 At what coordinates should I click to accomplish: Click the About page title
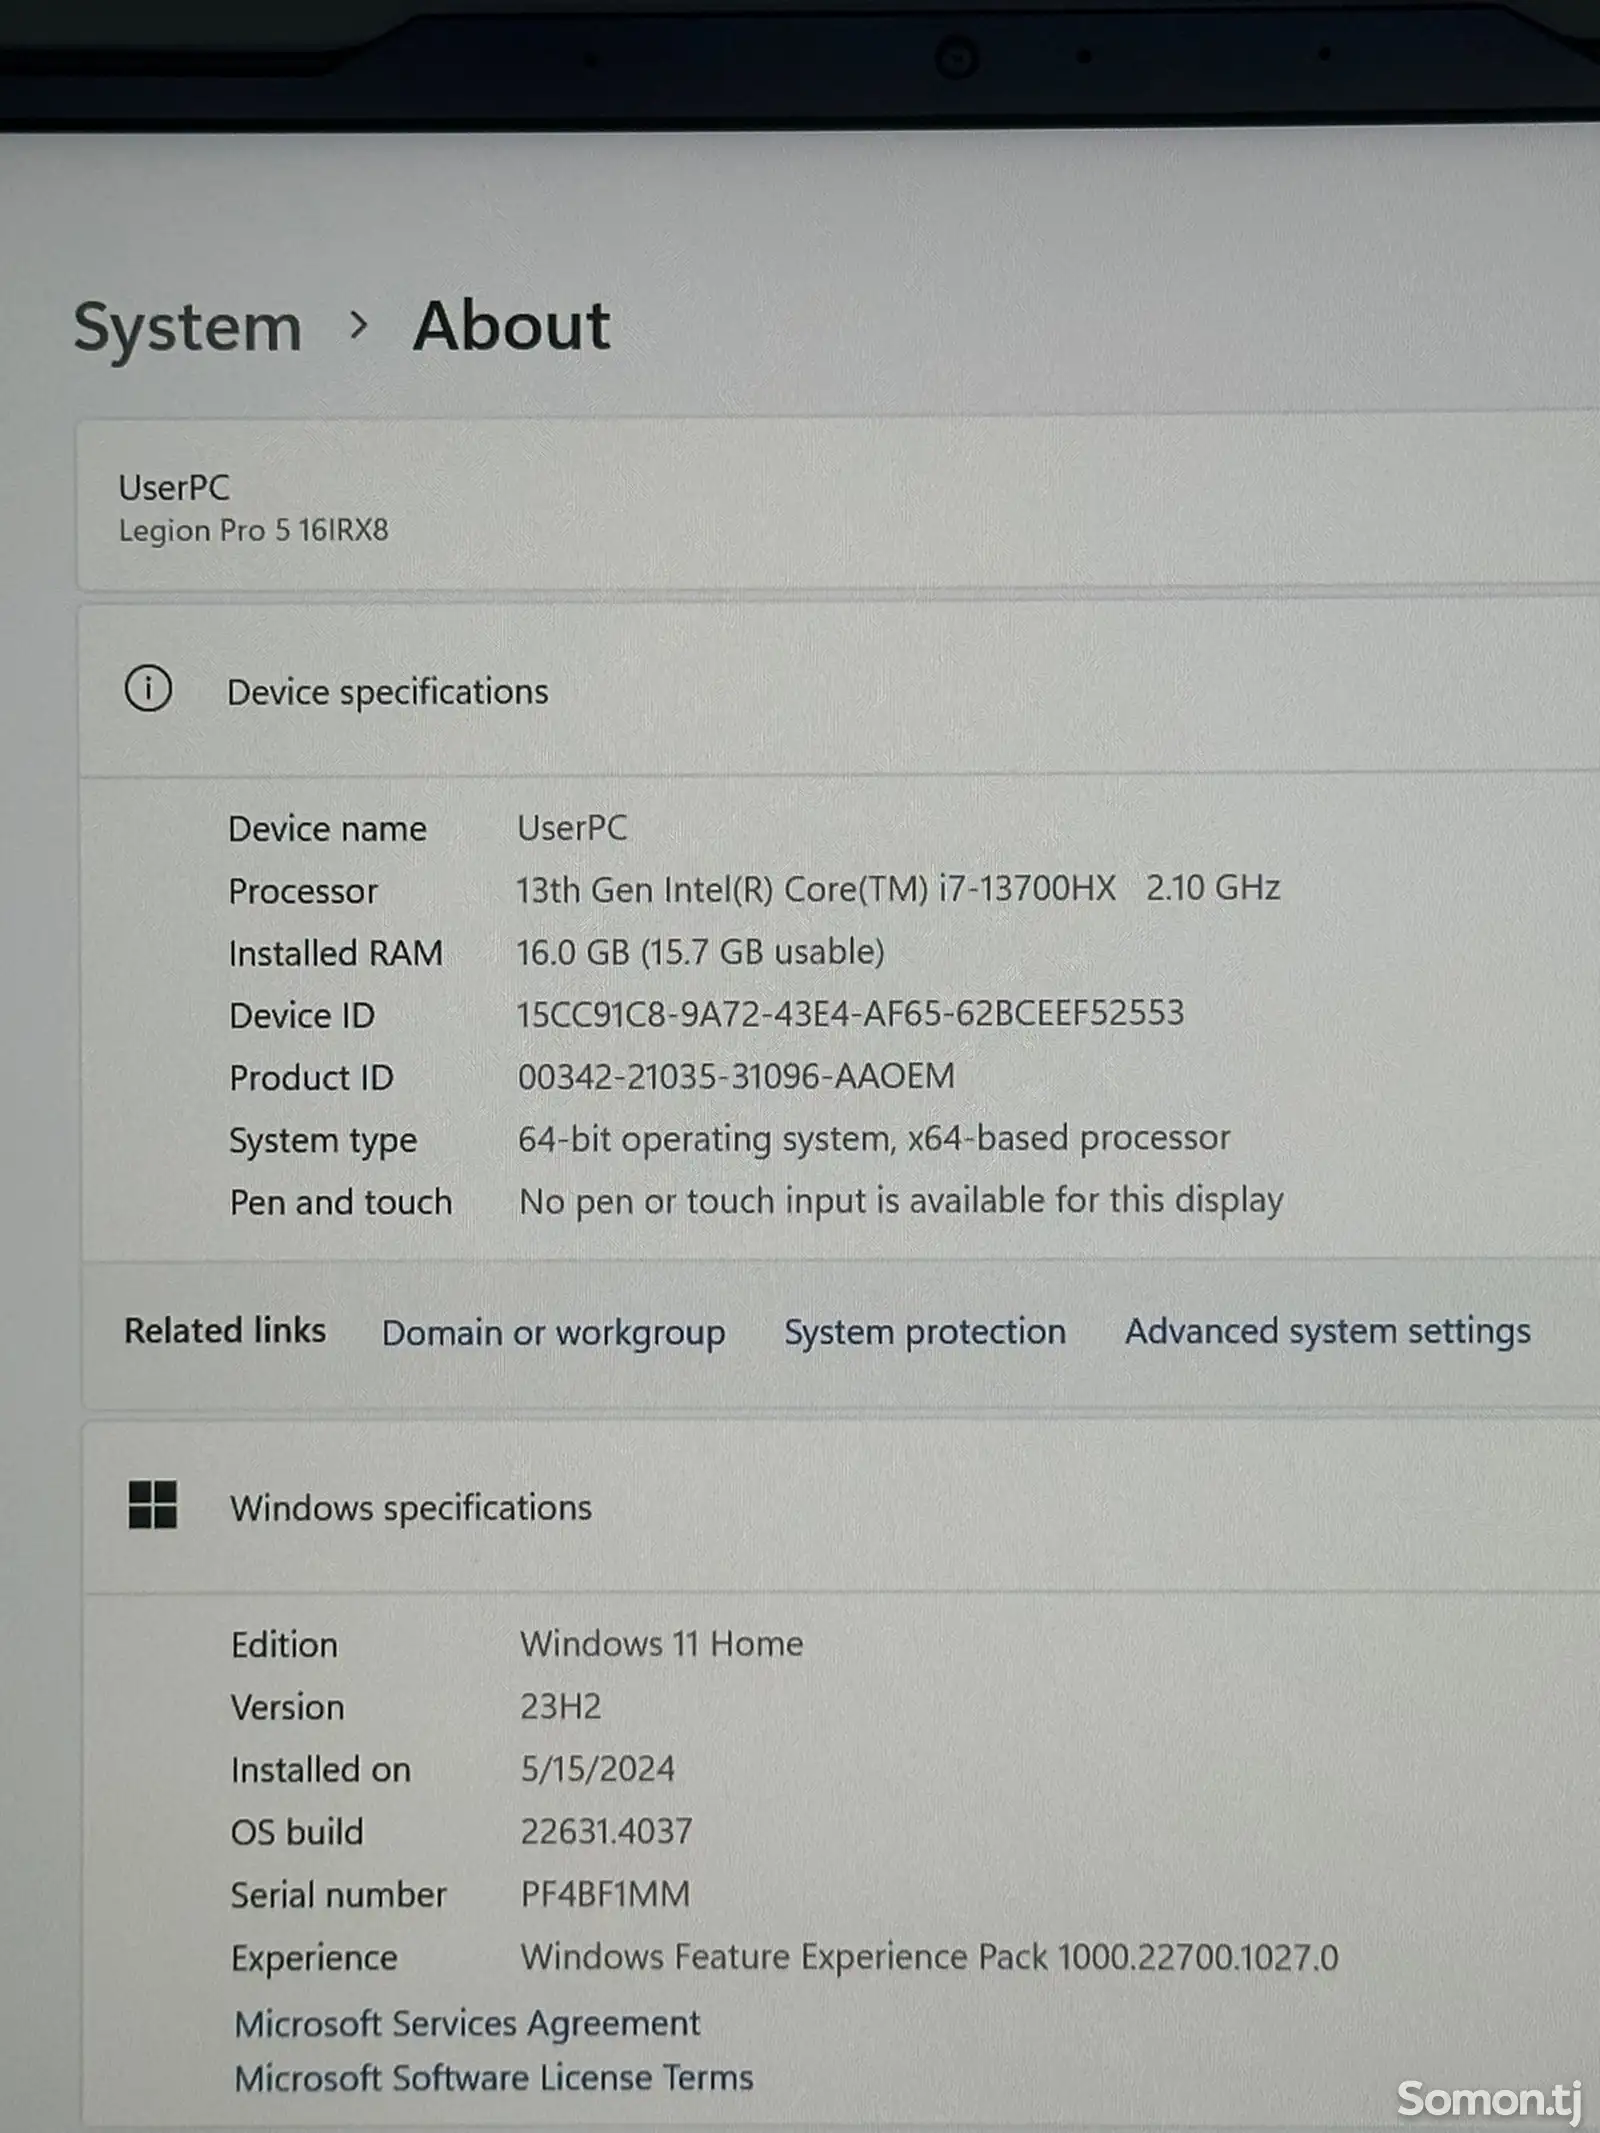pyautogui.click(x=511, y=326)
